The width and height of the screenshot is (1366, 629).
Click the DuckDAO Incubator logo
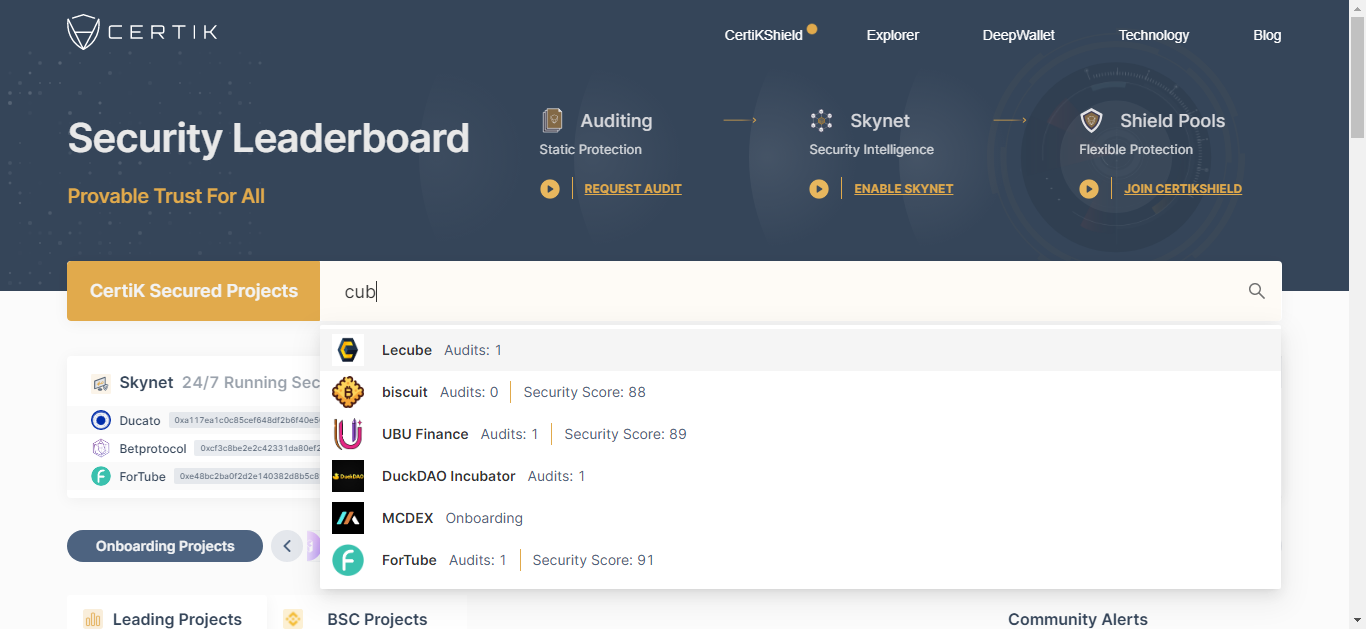[x=348, y=476]
